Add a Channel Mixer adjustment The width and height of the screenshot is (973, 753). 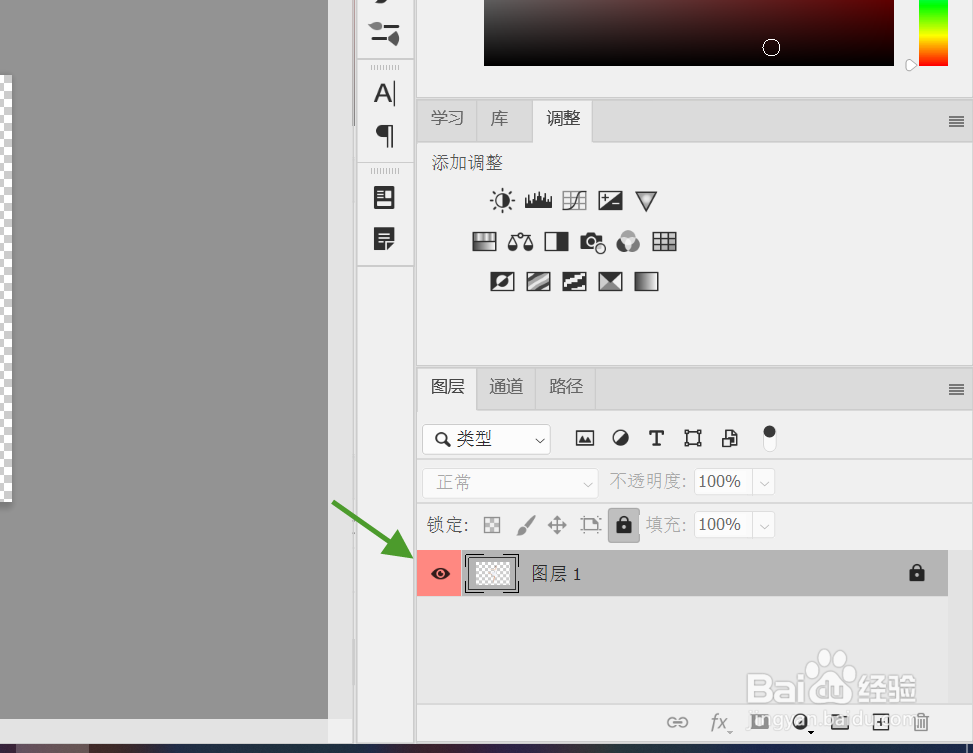click(x=628, y=241)
